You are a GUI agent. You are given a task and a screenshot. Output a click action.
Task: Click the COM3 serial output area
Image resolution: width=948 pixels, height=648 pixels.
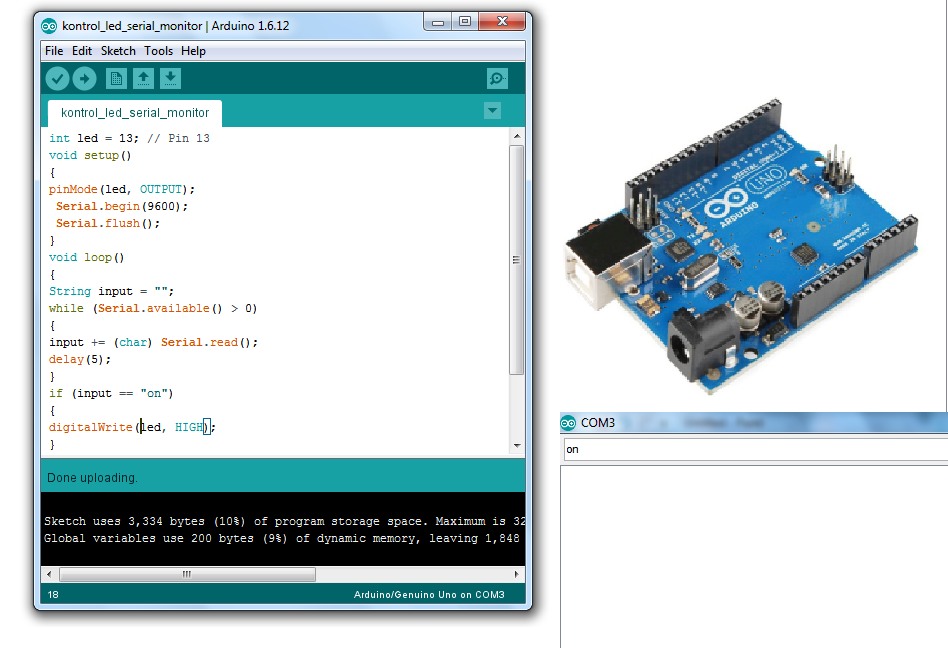pos(755,557)
